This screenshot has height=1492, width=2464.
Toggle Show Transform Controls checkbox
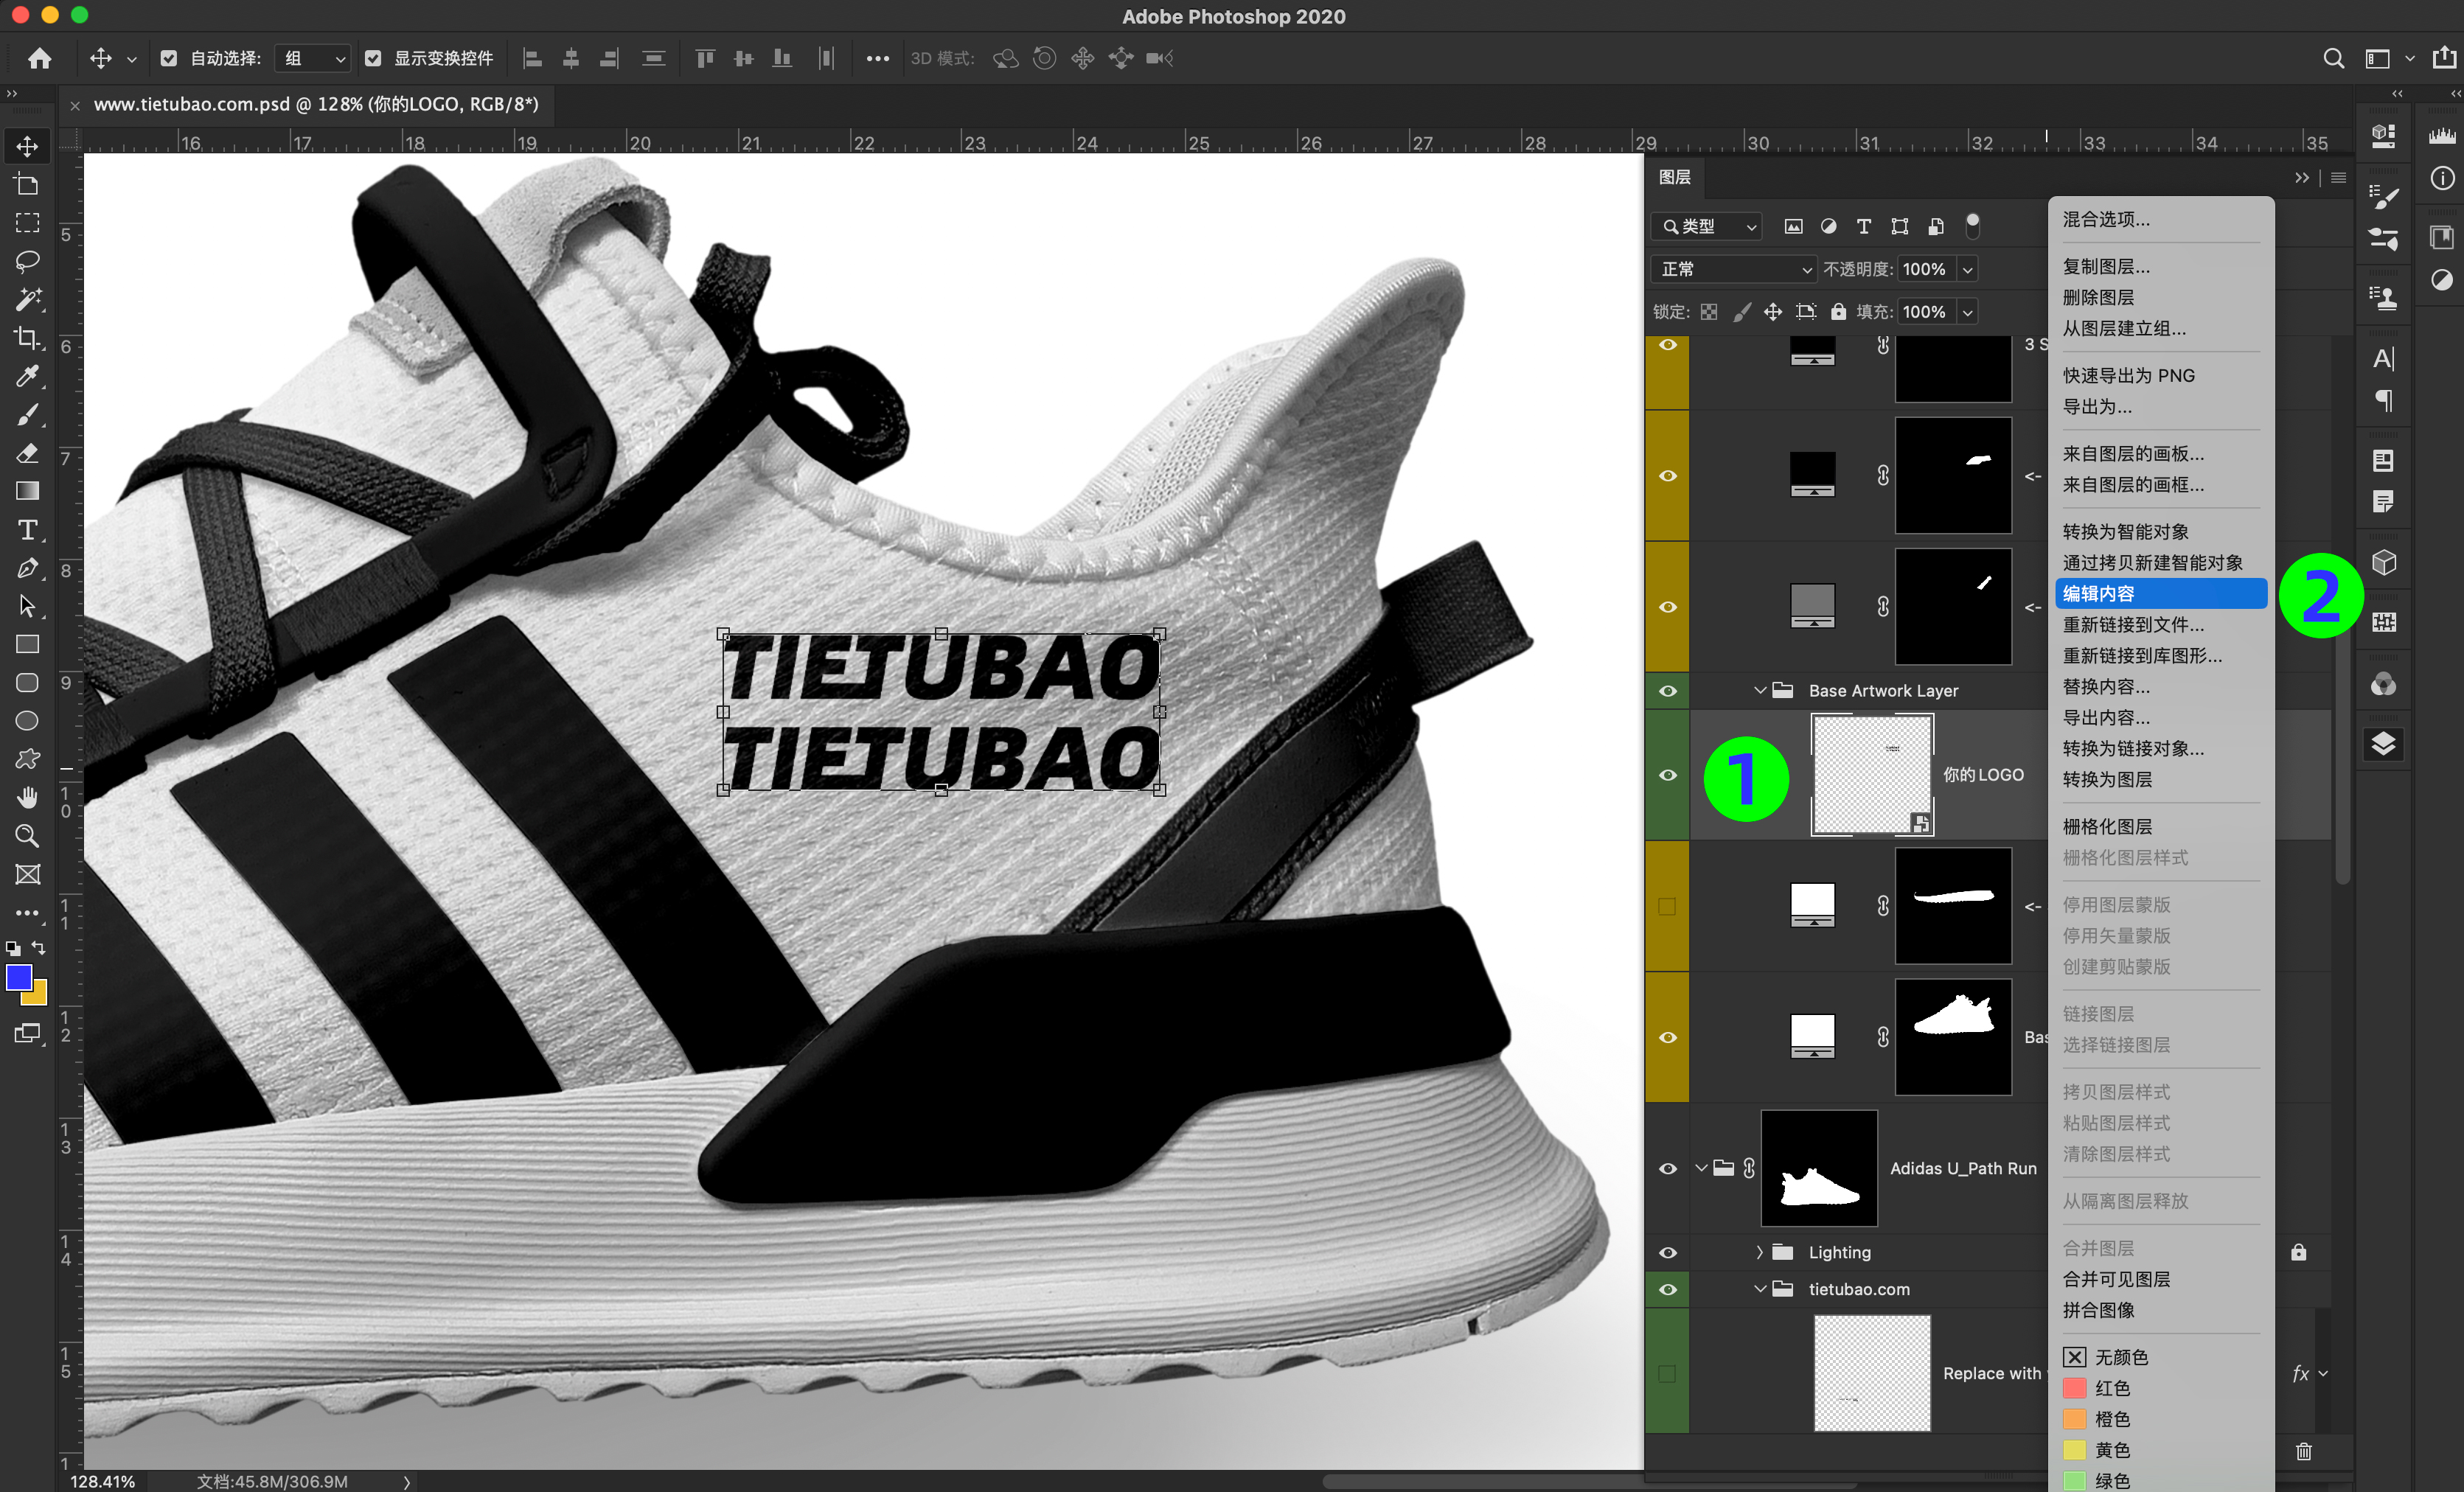[x=373, y=58]
